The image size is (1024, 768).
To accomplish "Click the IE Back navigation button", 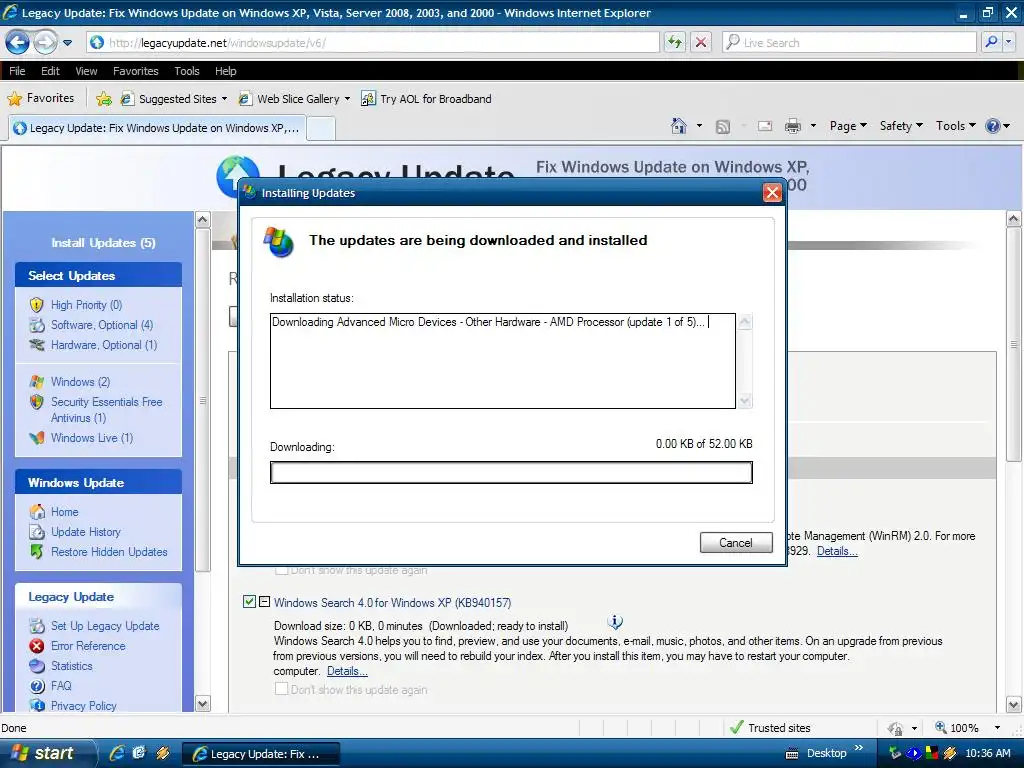I will 17,43.
